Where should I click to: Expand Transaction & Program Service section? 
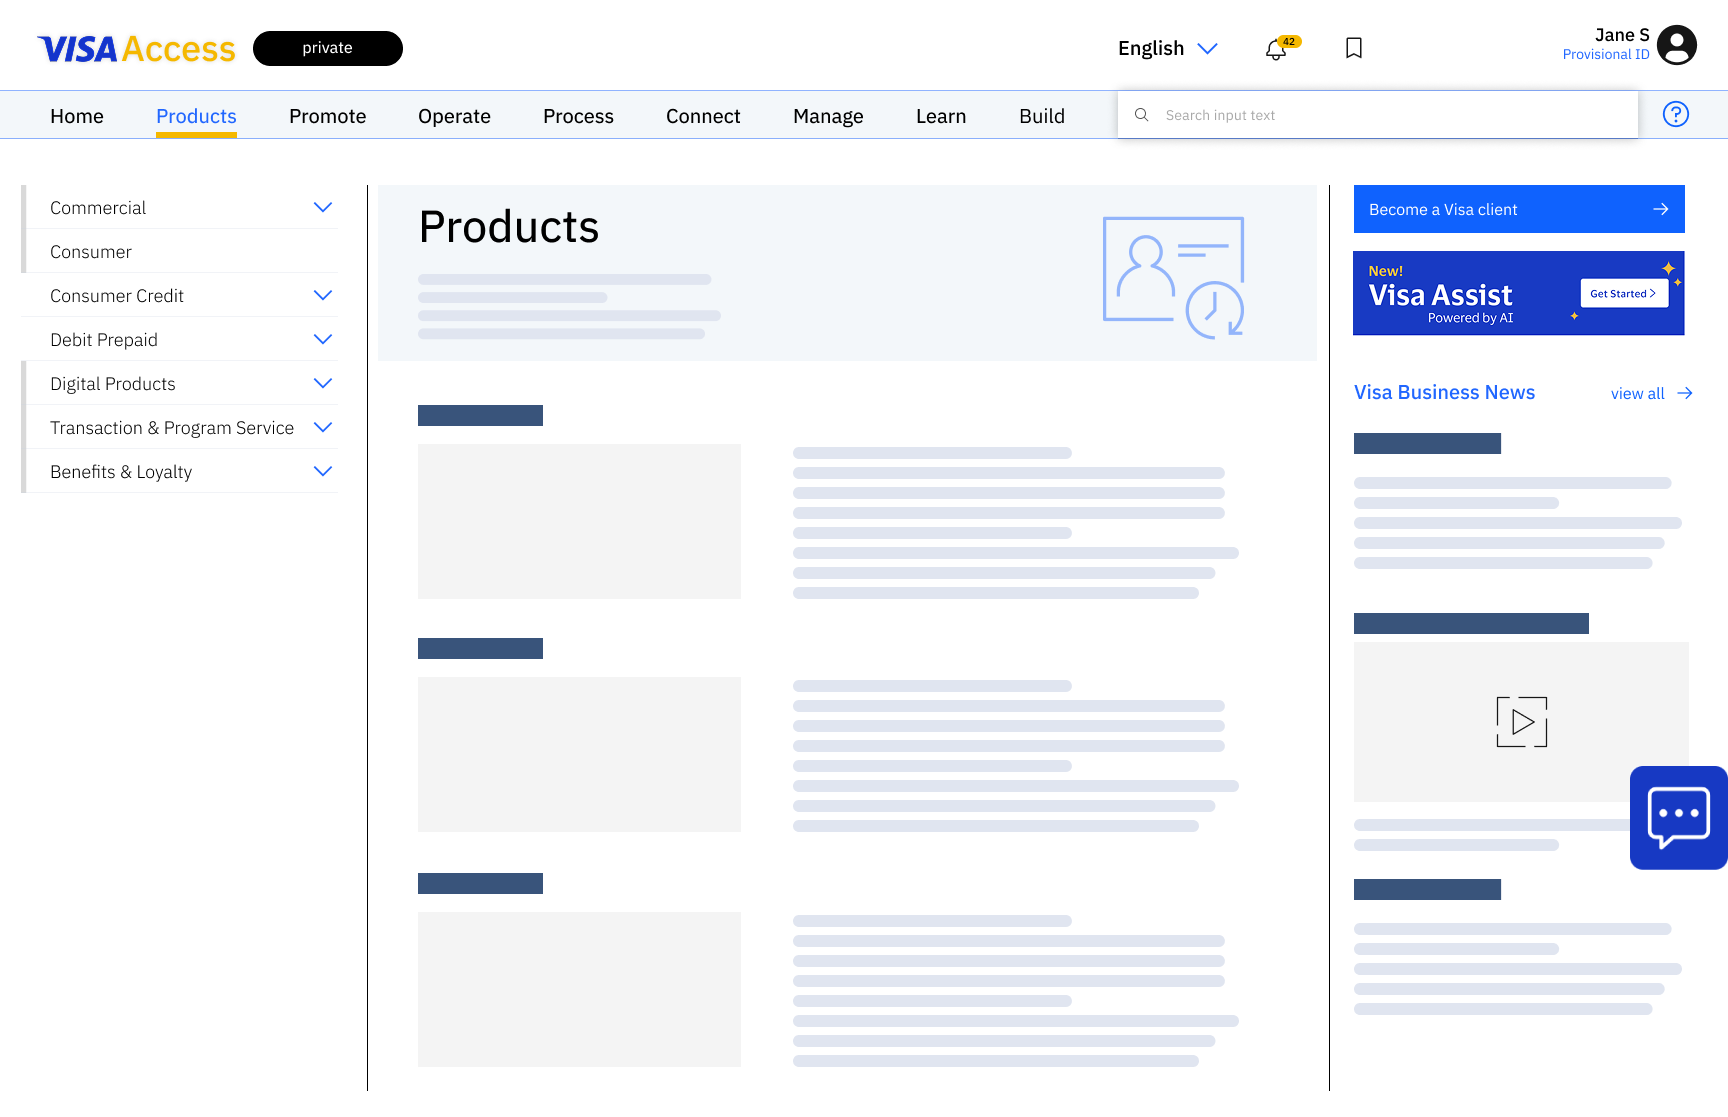pyautogui.click(x=323, y=427)
